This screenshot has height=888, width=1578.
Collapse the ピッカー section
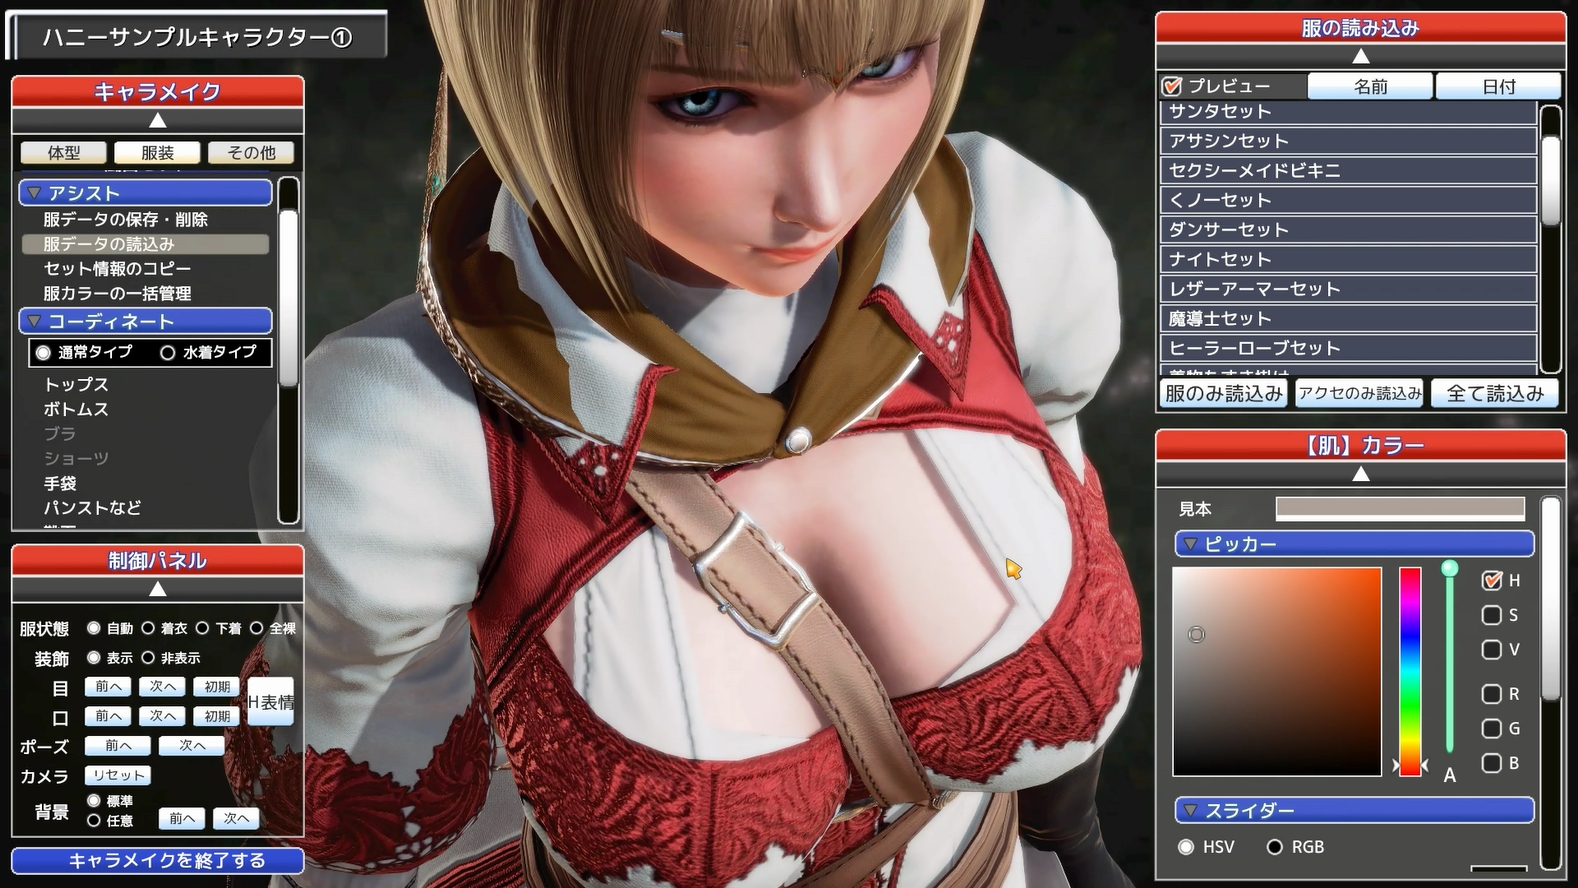pyautogui.click(x=1354, y=544)
